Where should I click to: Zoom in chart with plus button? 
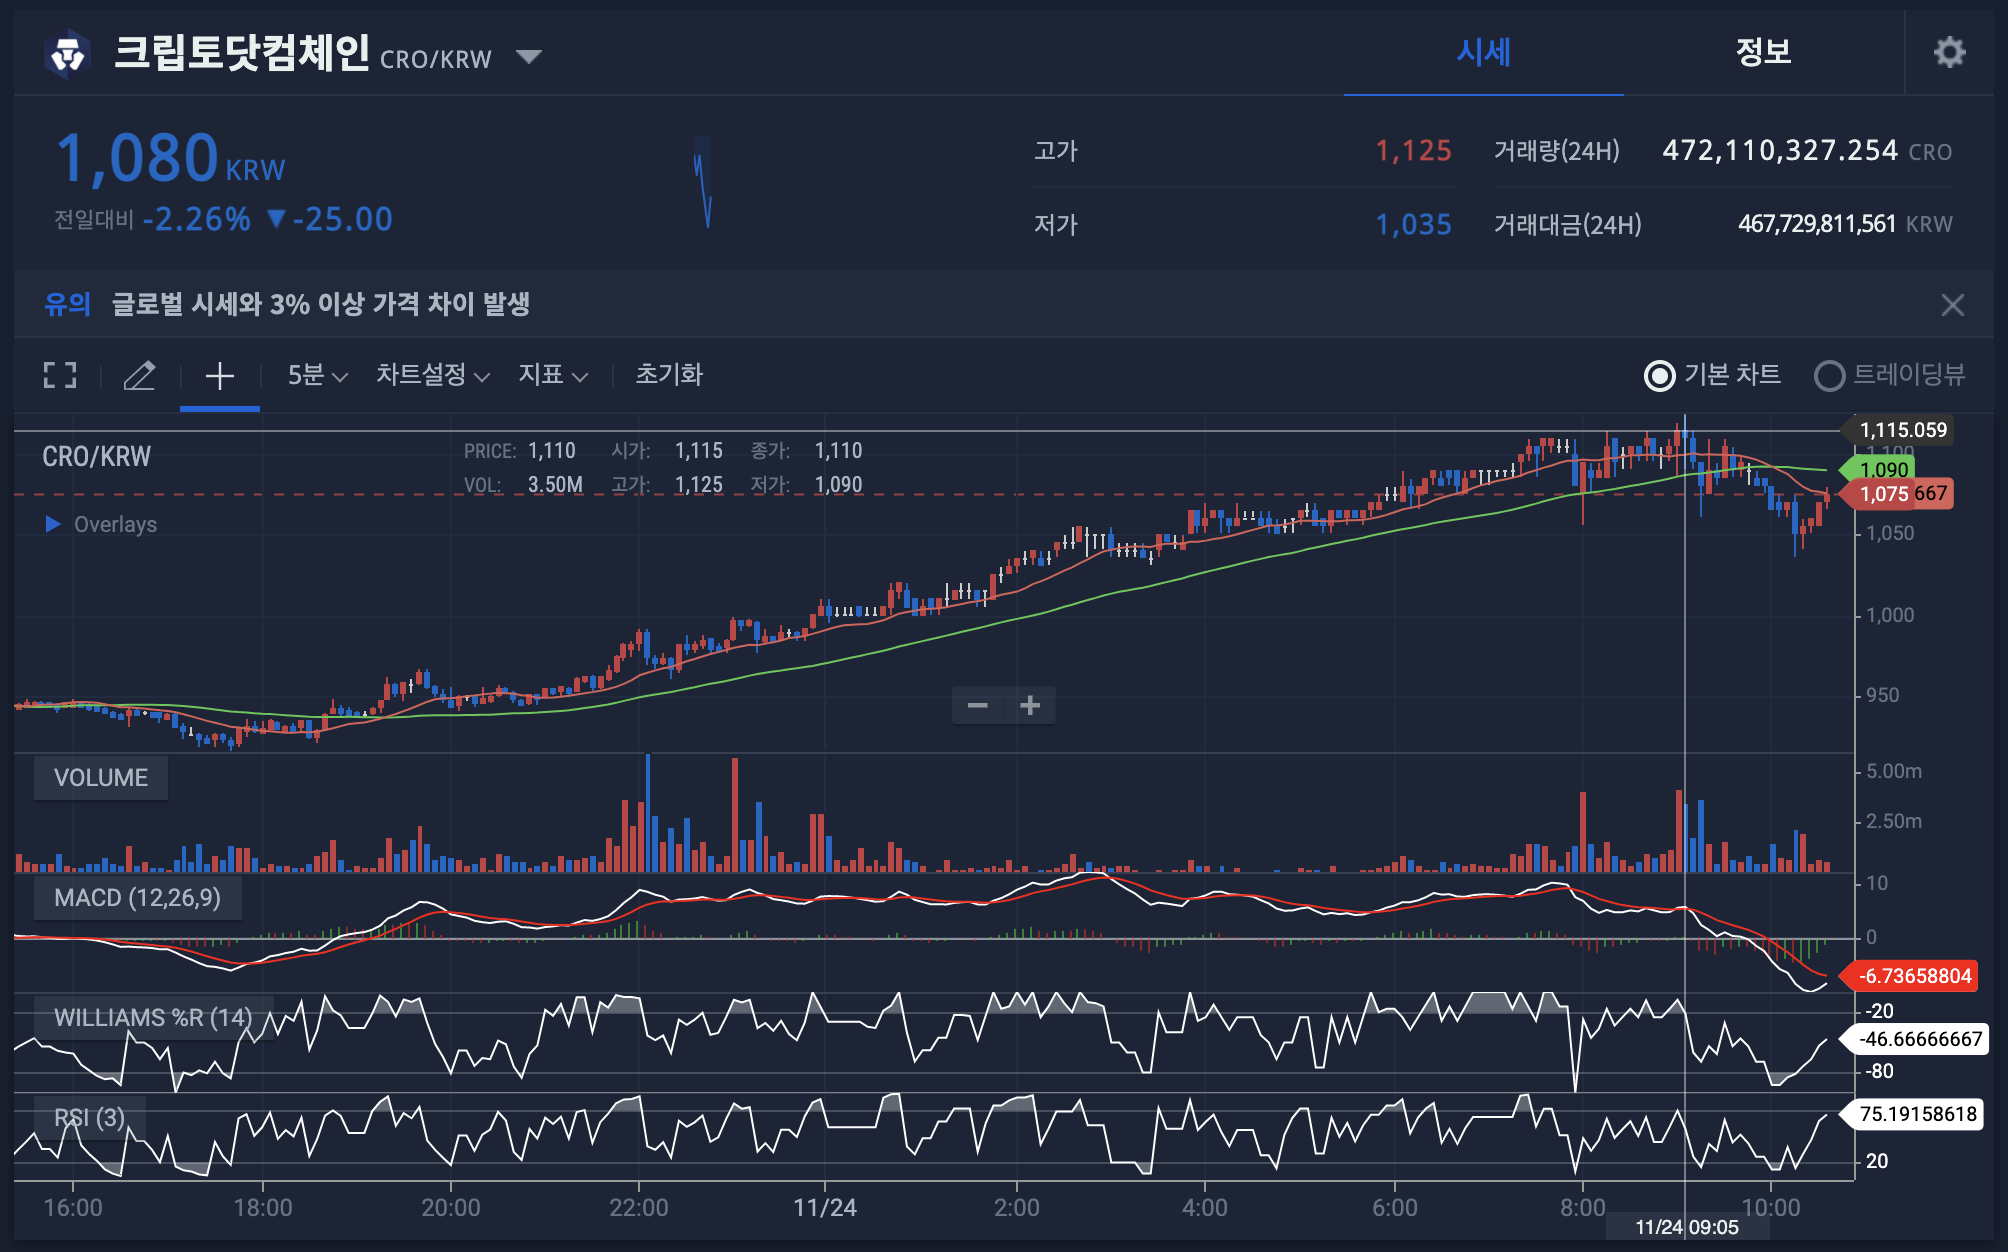[1030, 706]
